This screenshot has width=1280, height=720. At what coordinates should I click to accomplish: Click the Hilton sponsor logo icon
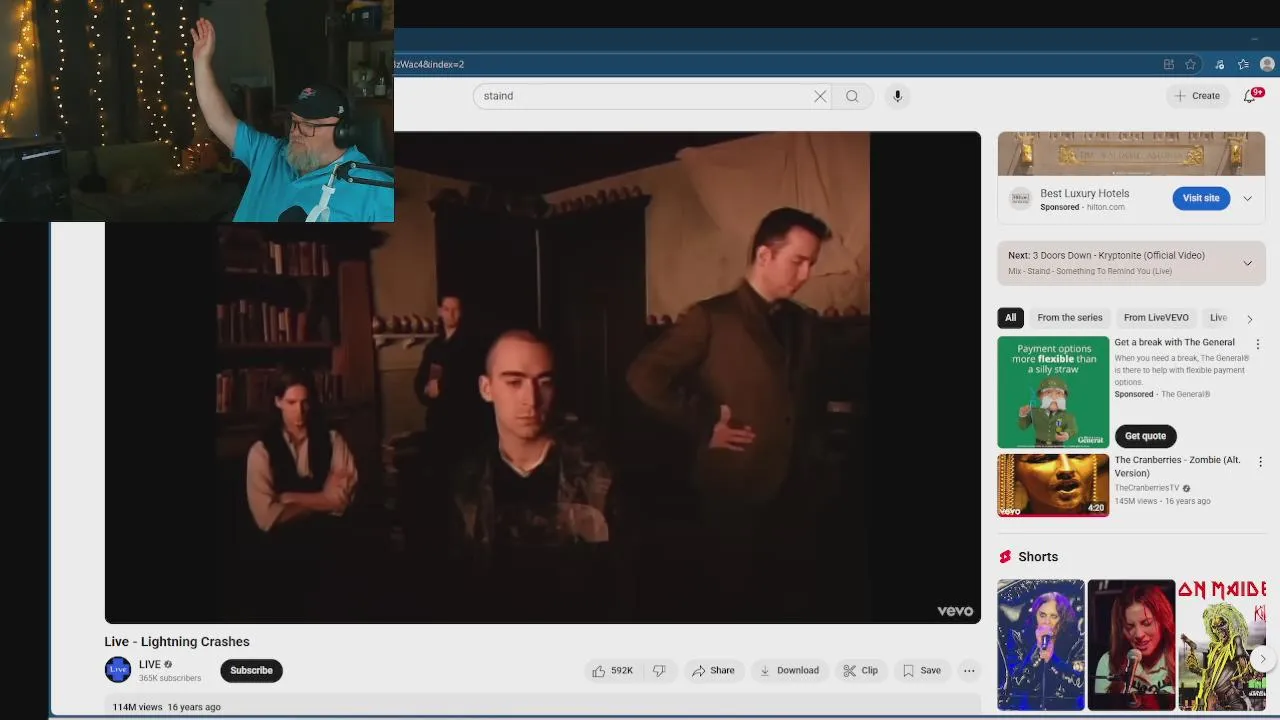(x=1020, y=198)
